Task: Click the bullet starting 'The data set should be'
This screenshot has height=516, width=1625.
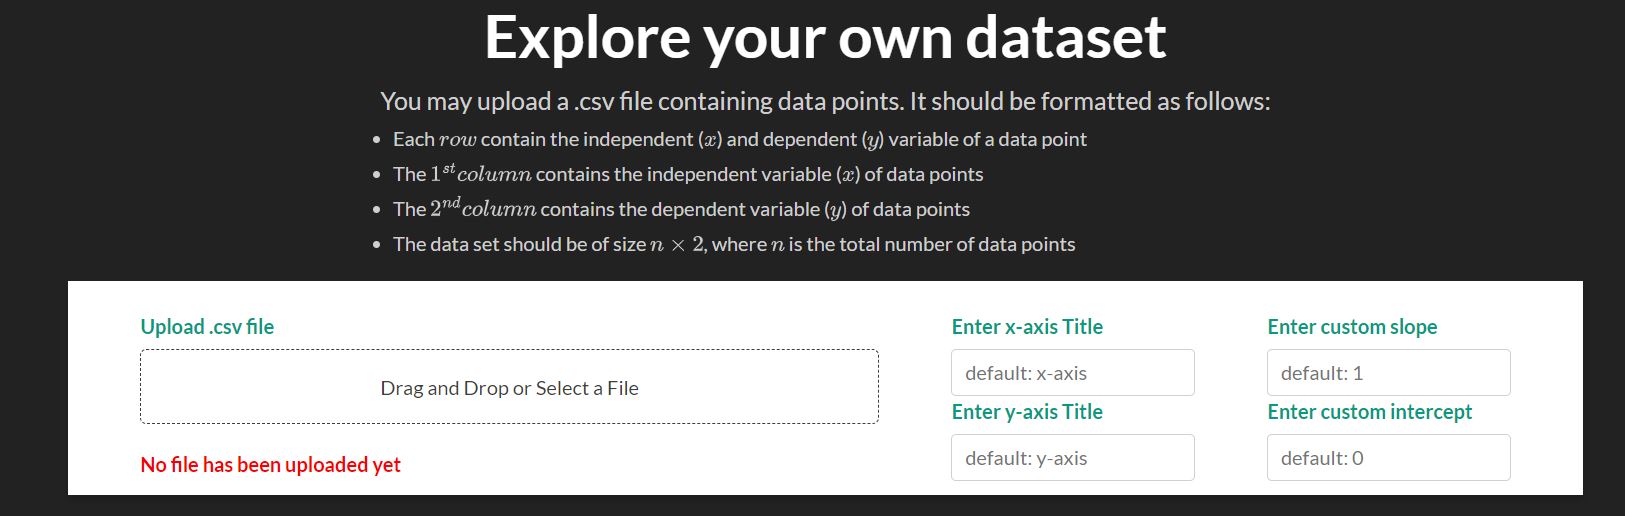Action: [734, 245]
